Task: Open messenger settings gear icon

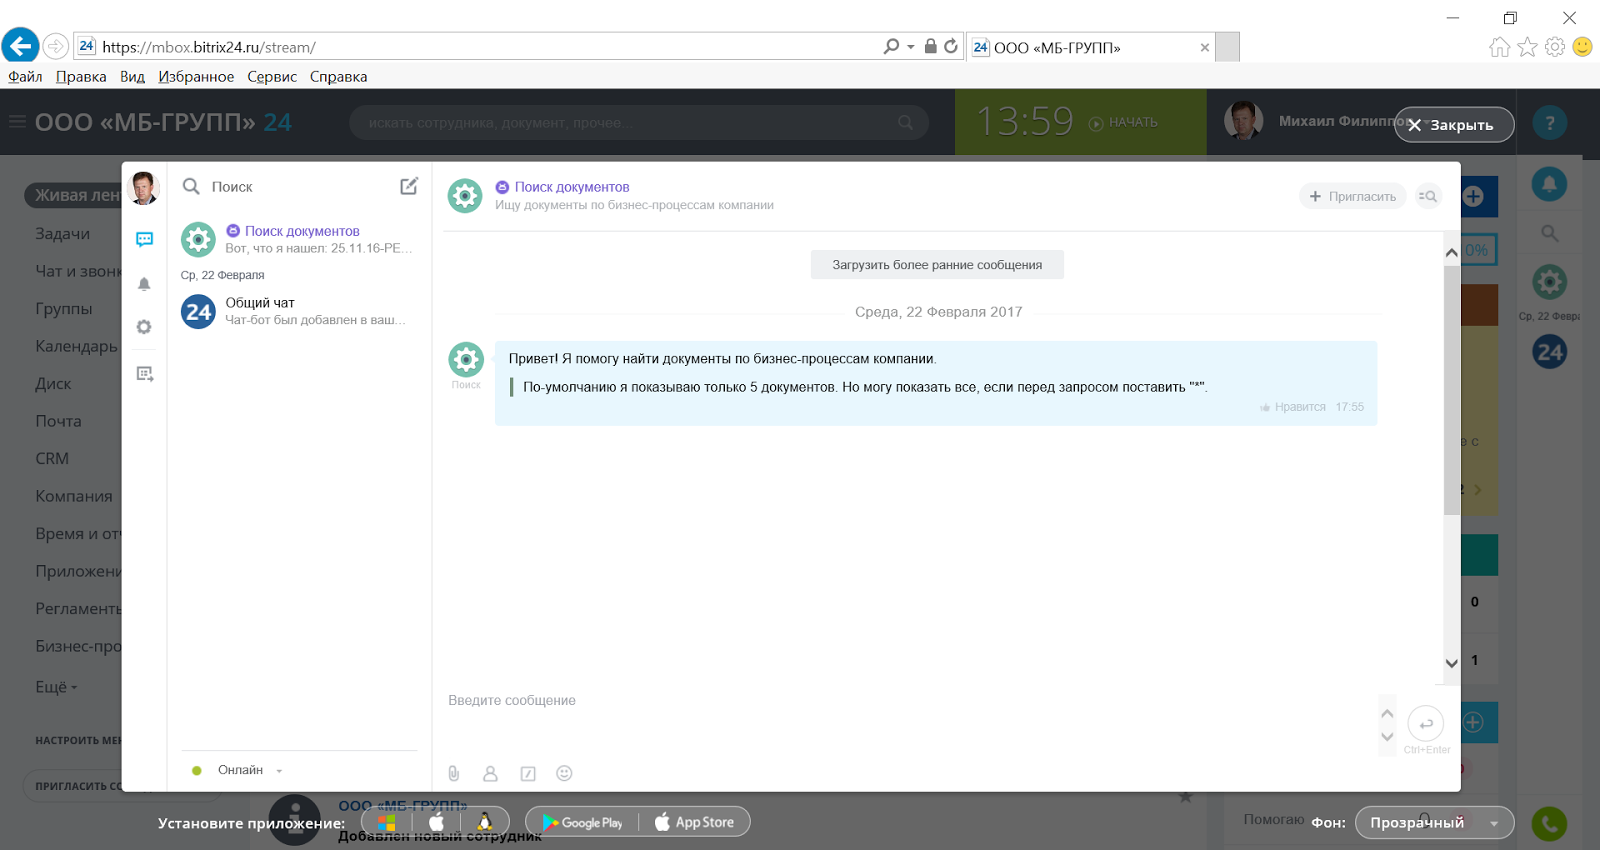Action: pos(144,327)
